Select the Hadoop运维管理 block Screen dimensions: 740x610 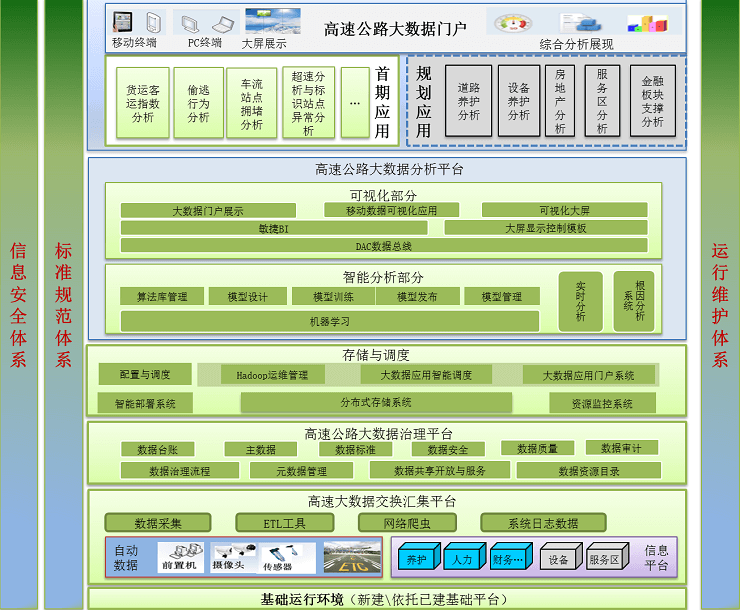(271, 375)
